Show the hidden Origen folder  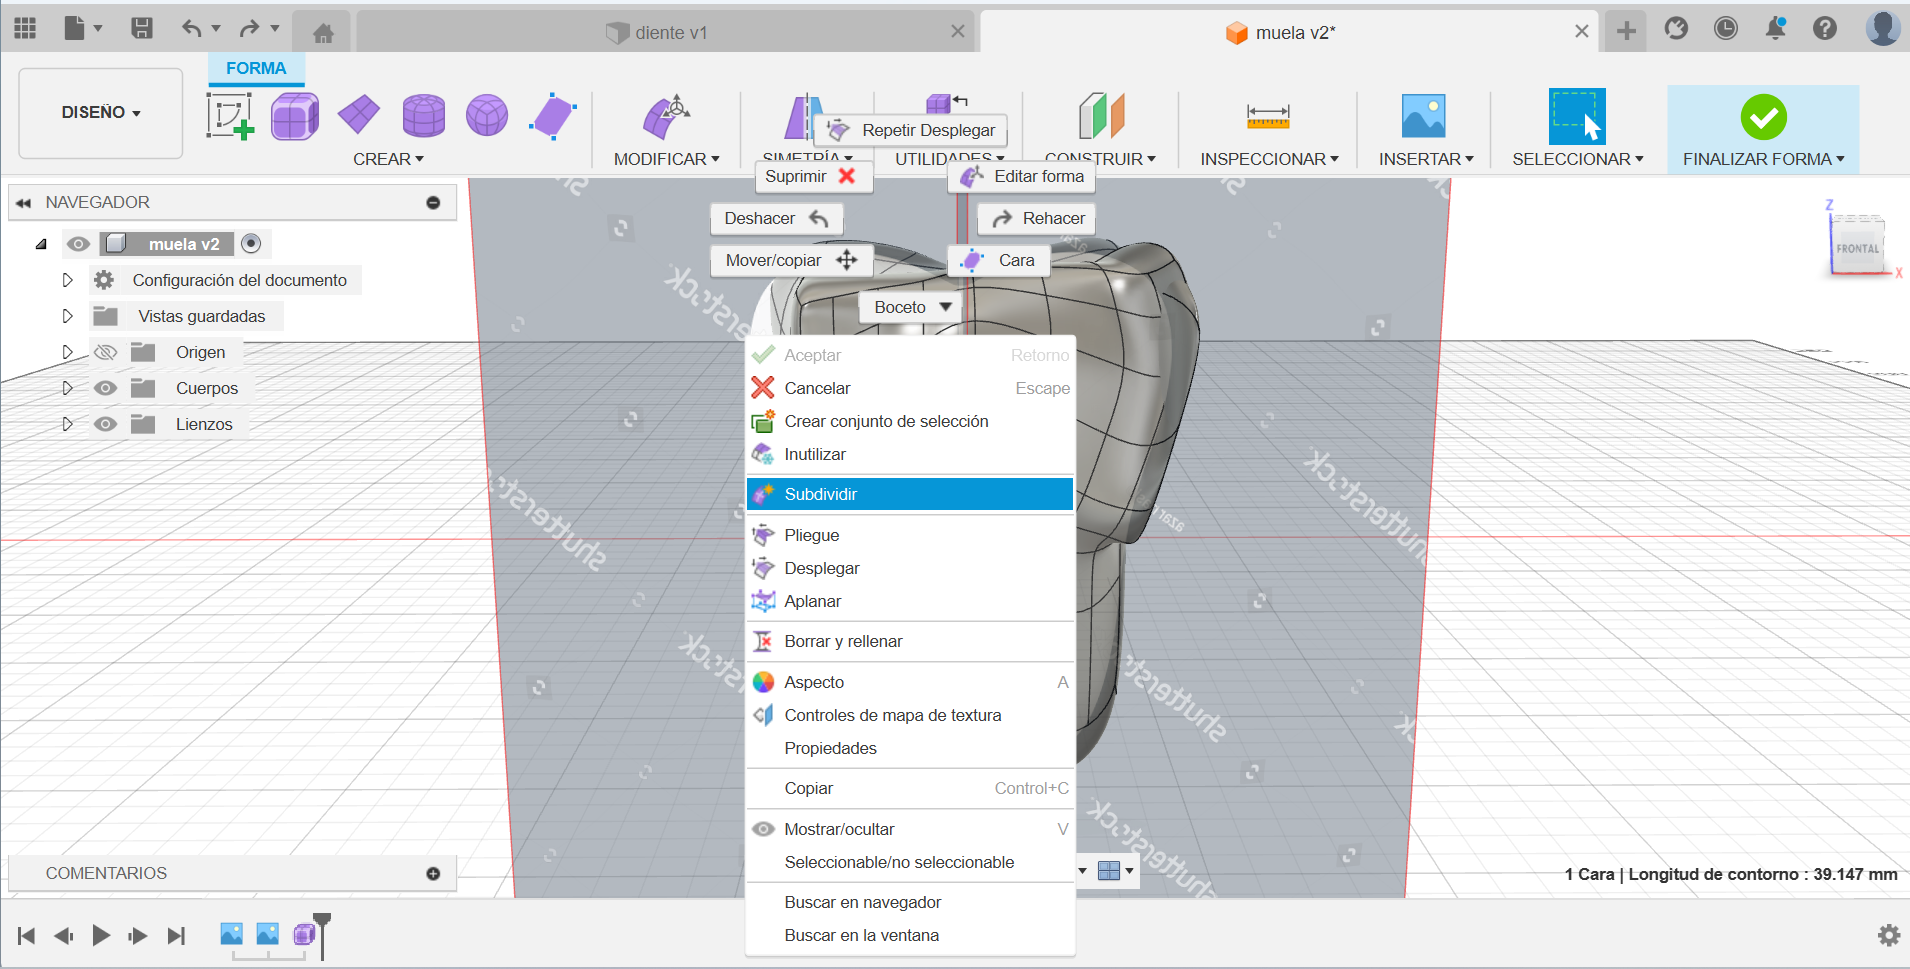click(x=105, y=352)
